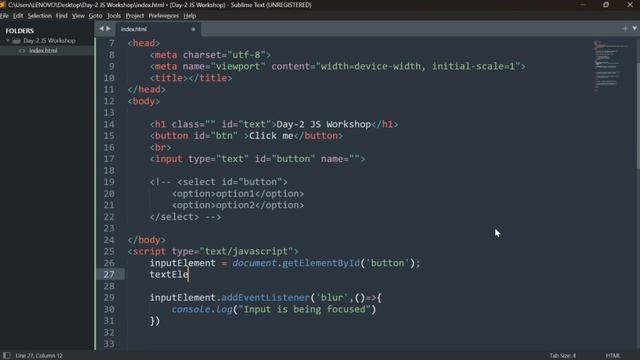This screenshot has height=360, width=640.
Task: Place cursor after textEle on line 27
Action: coord(189,274)
